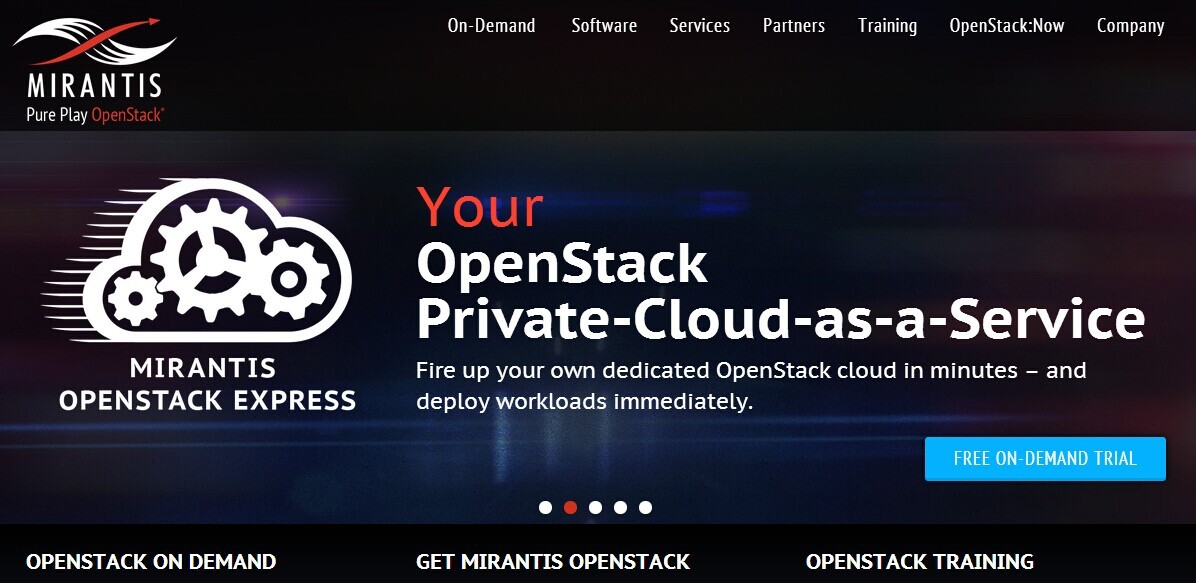
Task: Jump to the last carousel slide dot
Action: point(645,507)
